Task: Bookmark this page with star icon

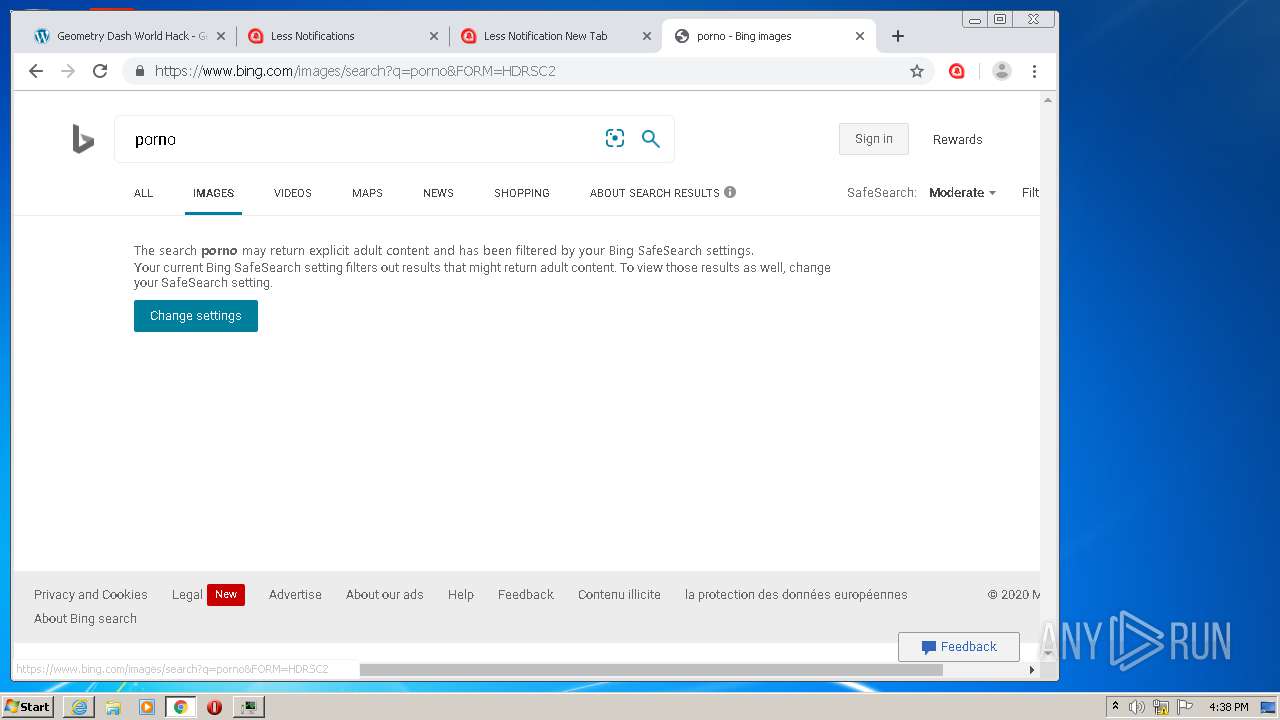Action: pos(917,71)
